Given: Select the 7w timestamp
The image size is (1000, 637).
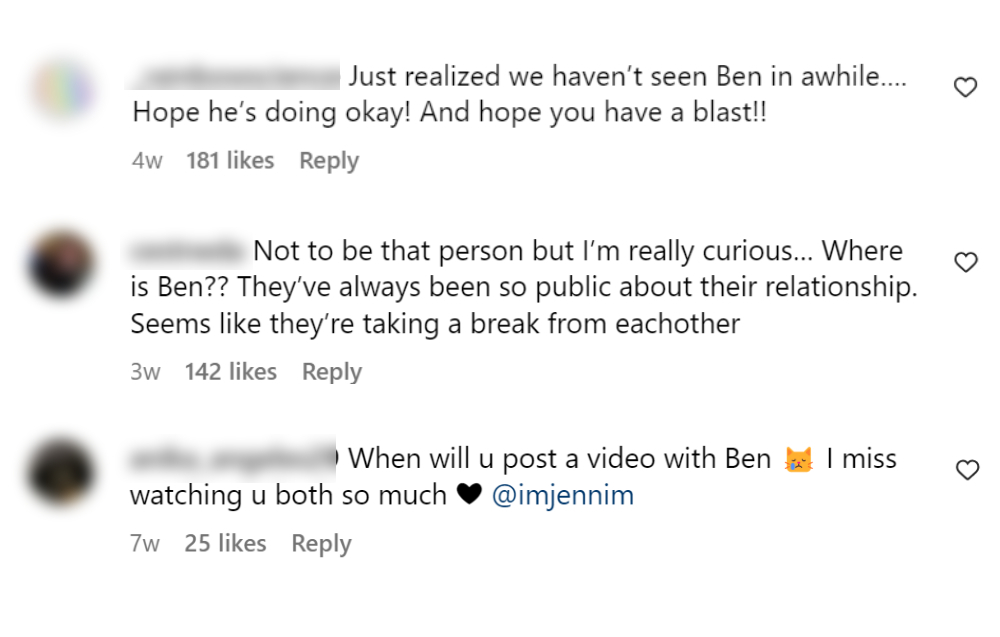Looking at the screenshot, I should 145,544.
